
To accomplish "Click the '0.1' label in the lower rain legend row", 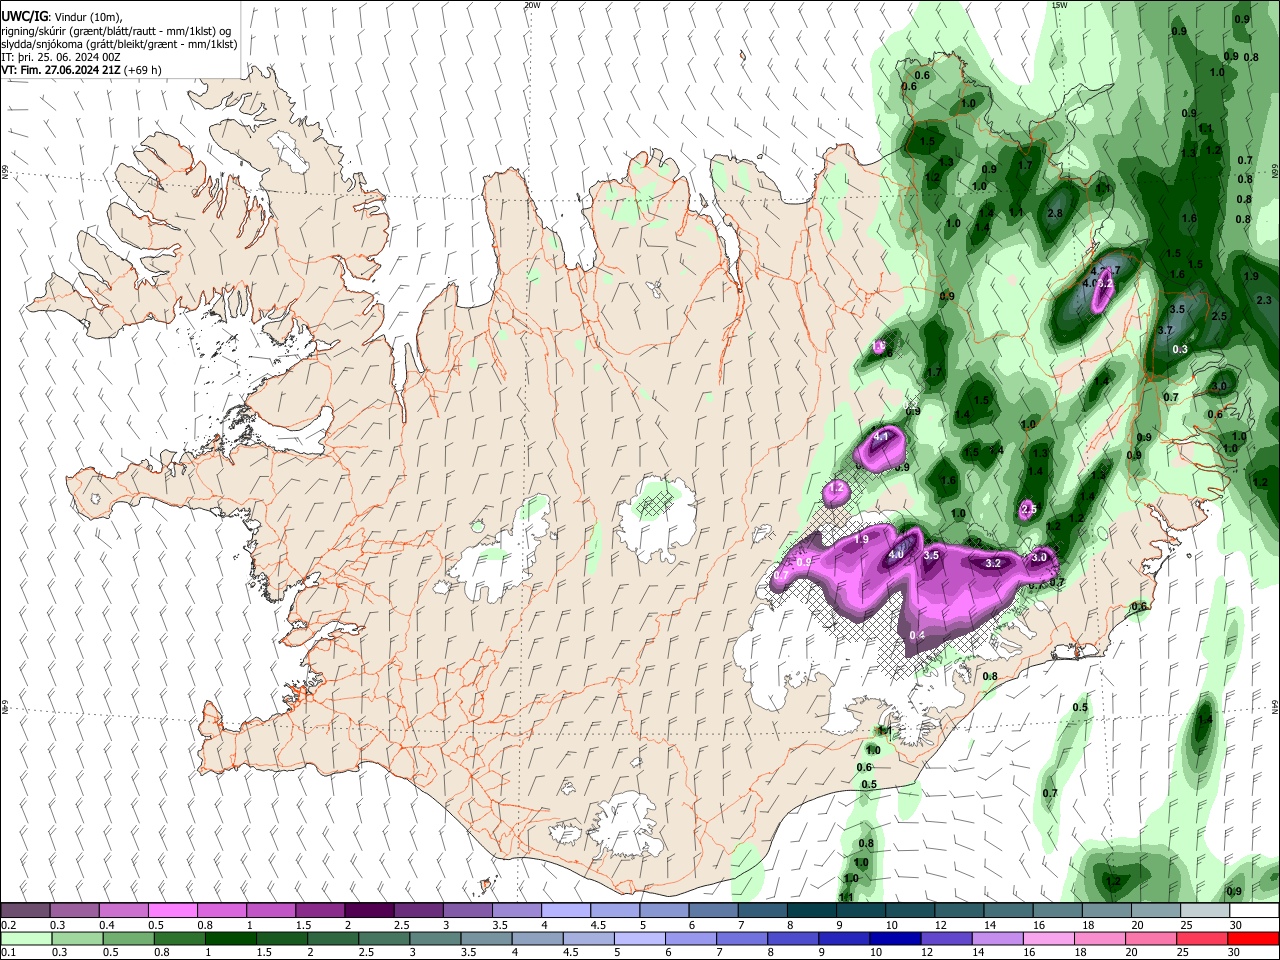I will (x=8, y=953).
